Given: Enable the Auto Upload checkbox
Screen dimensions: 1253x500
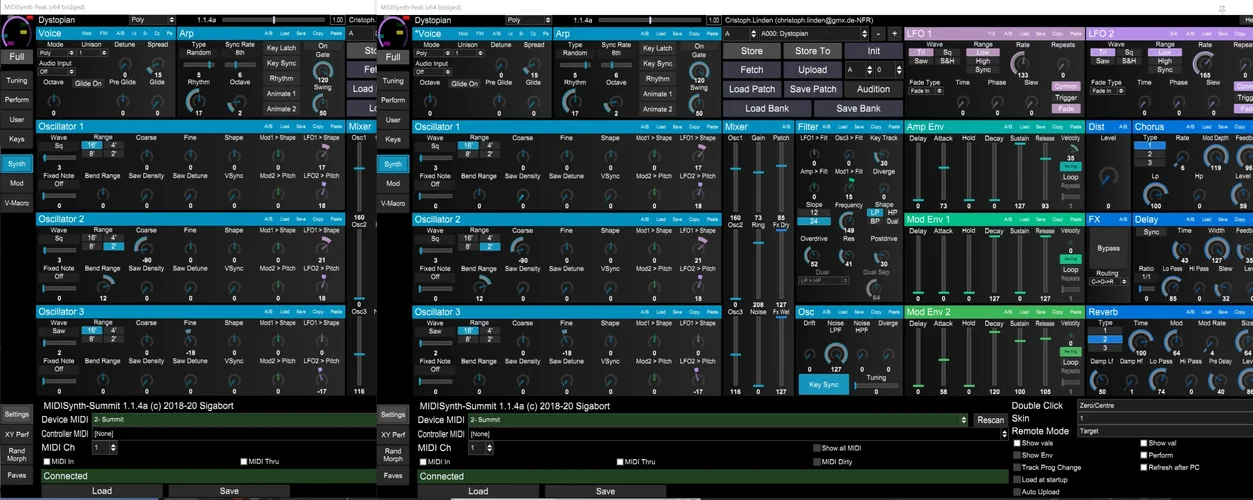Looking at the screenshot, I should pyautogui.click(x=1017, y=492).
